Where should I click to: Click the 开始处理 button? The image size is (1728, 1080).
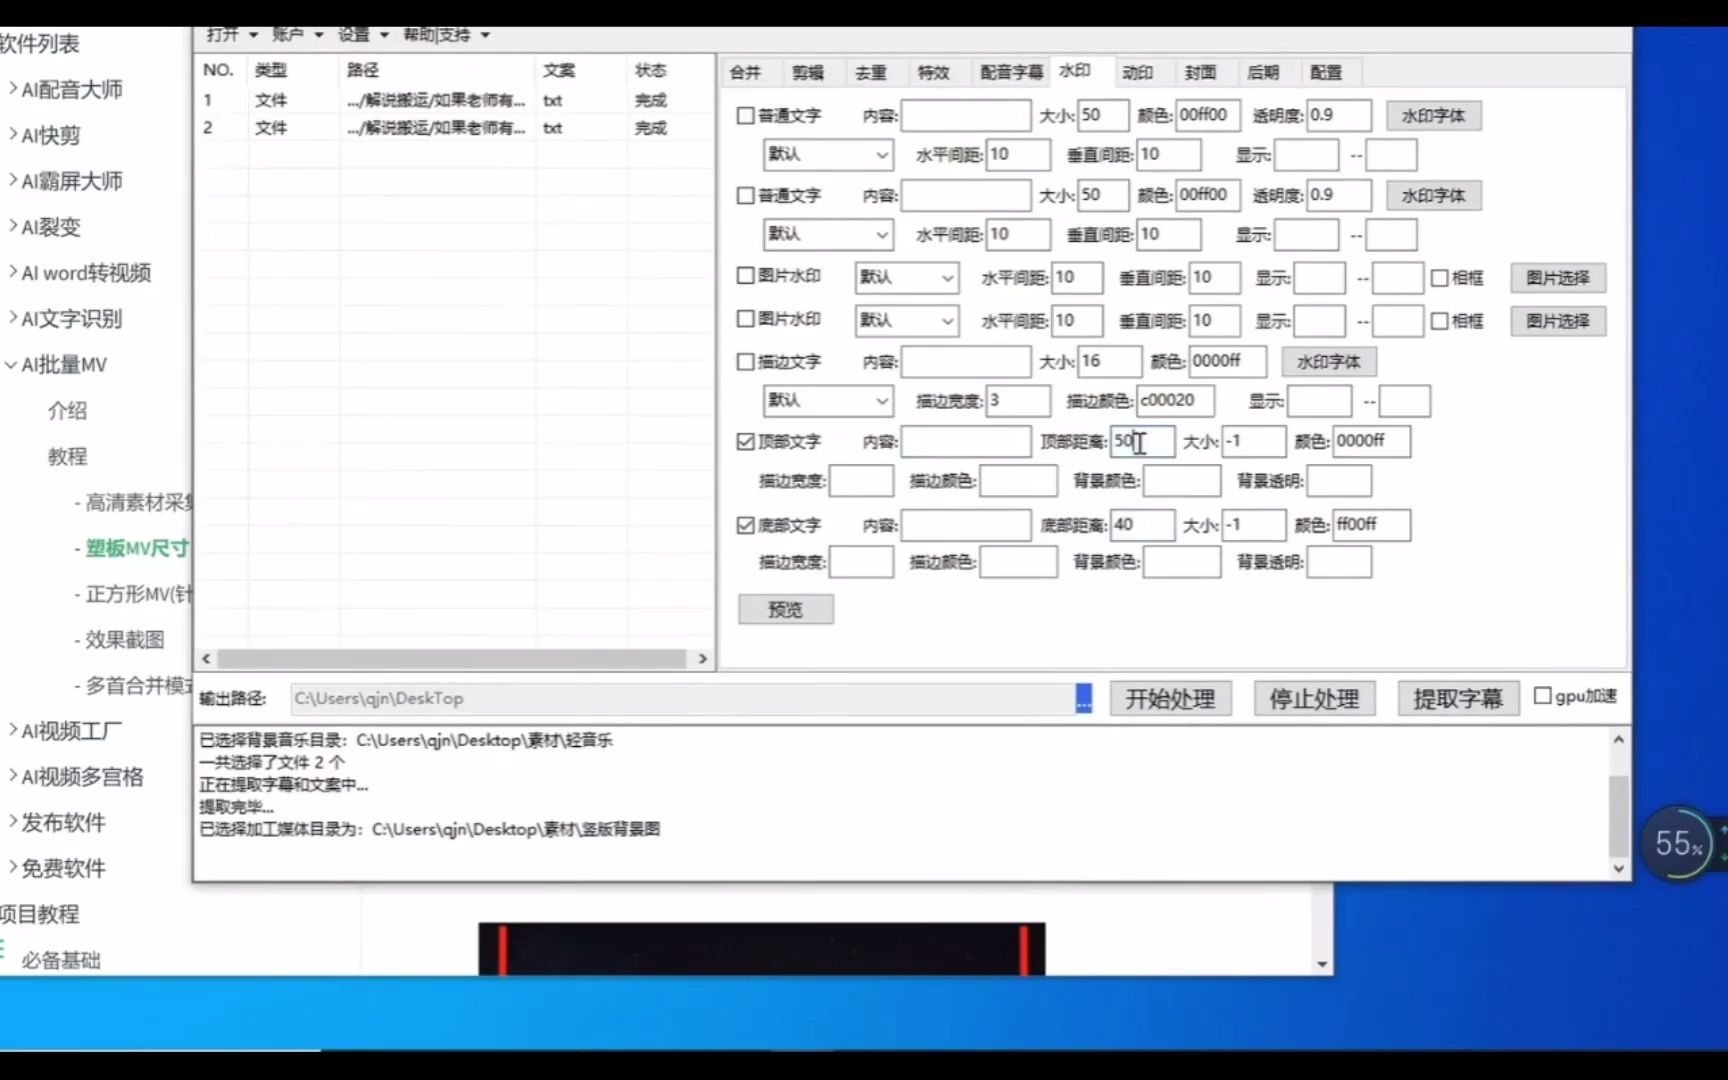pyautogui.click(x=1170, y=698)
